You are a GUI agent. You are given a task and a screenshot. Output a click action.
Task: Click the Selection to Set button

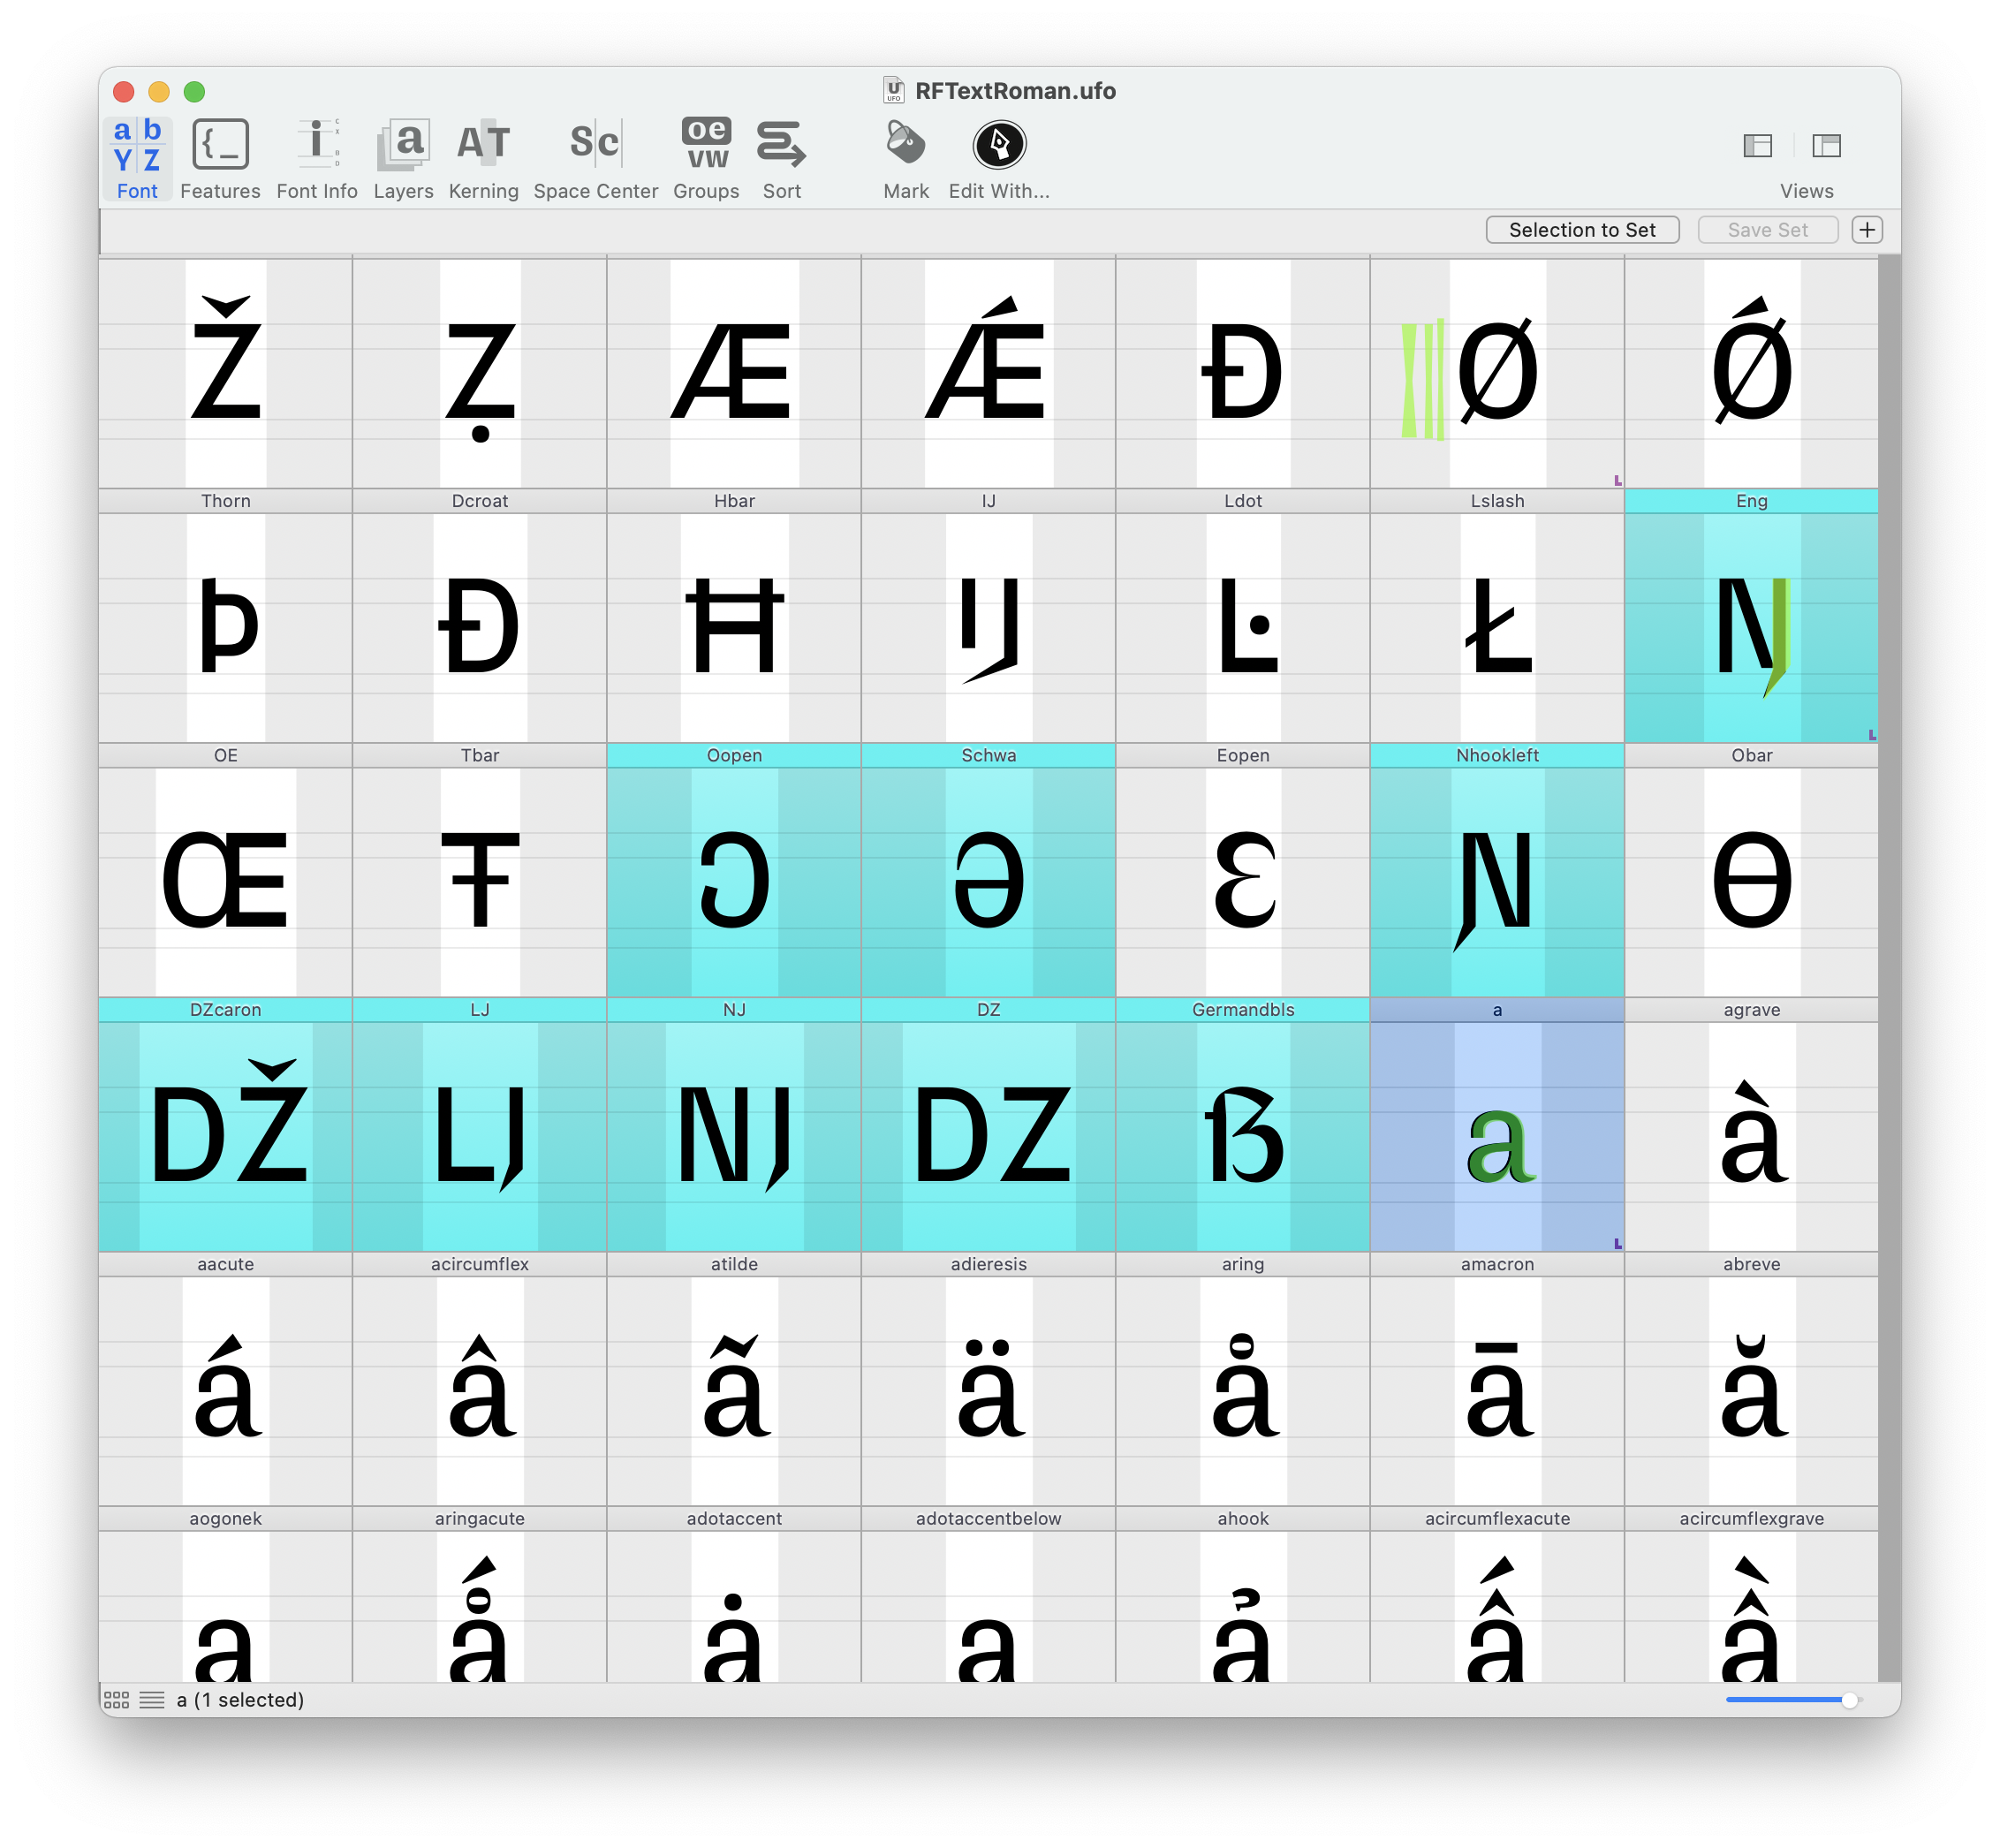(x=1582, y=230)
